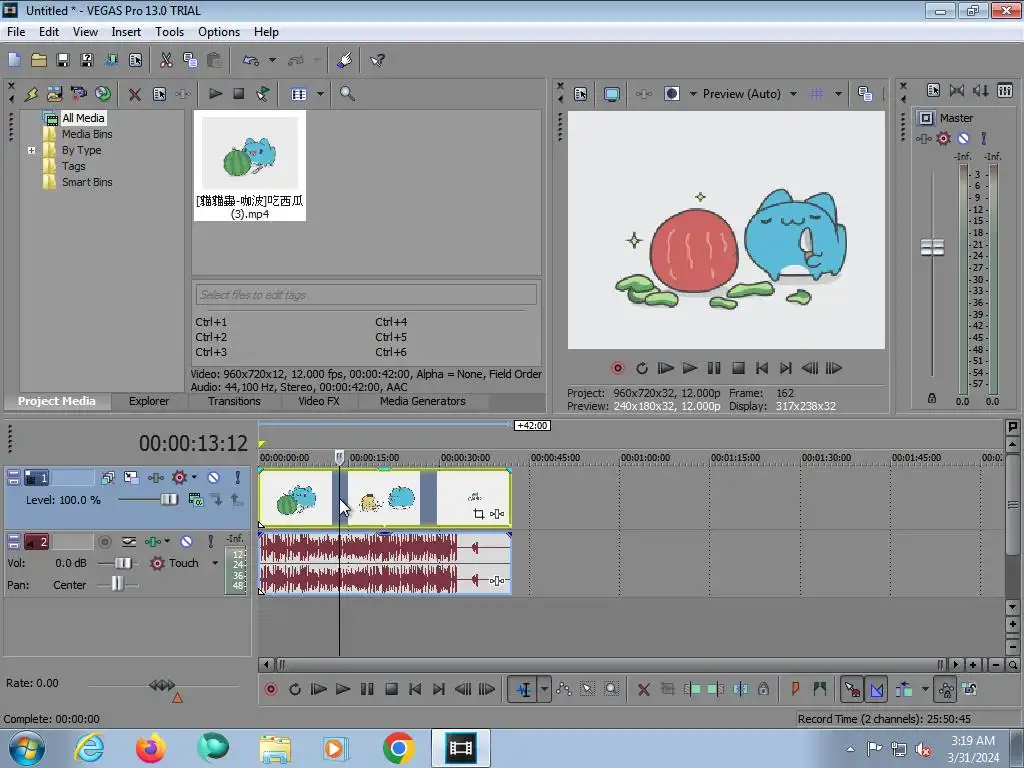Mute audio track 2
1024x768 pixels.
[186, 541]
